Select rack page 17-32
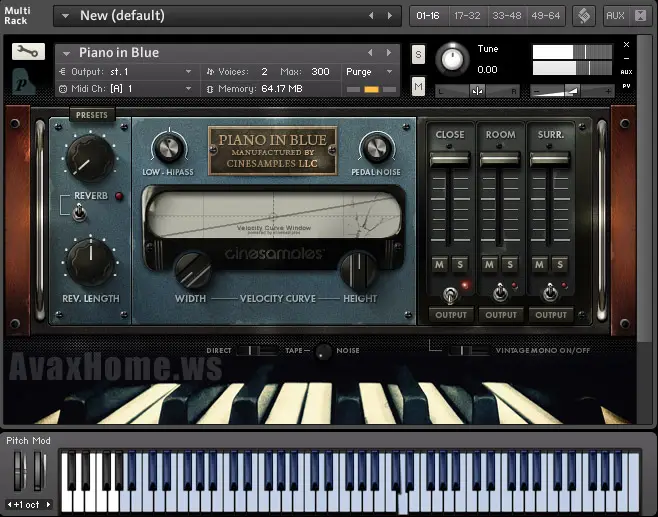This screenshot has height=517, width=658. pyautogui.click(x=467, y=16)
